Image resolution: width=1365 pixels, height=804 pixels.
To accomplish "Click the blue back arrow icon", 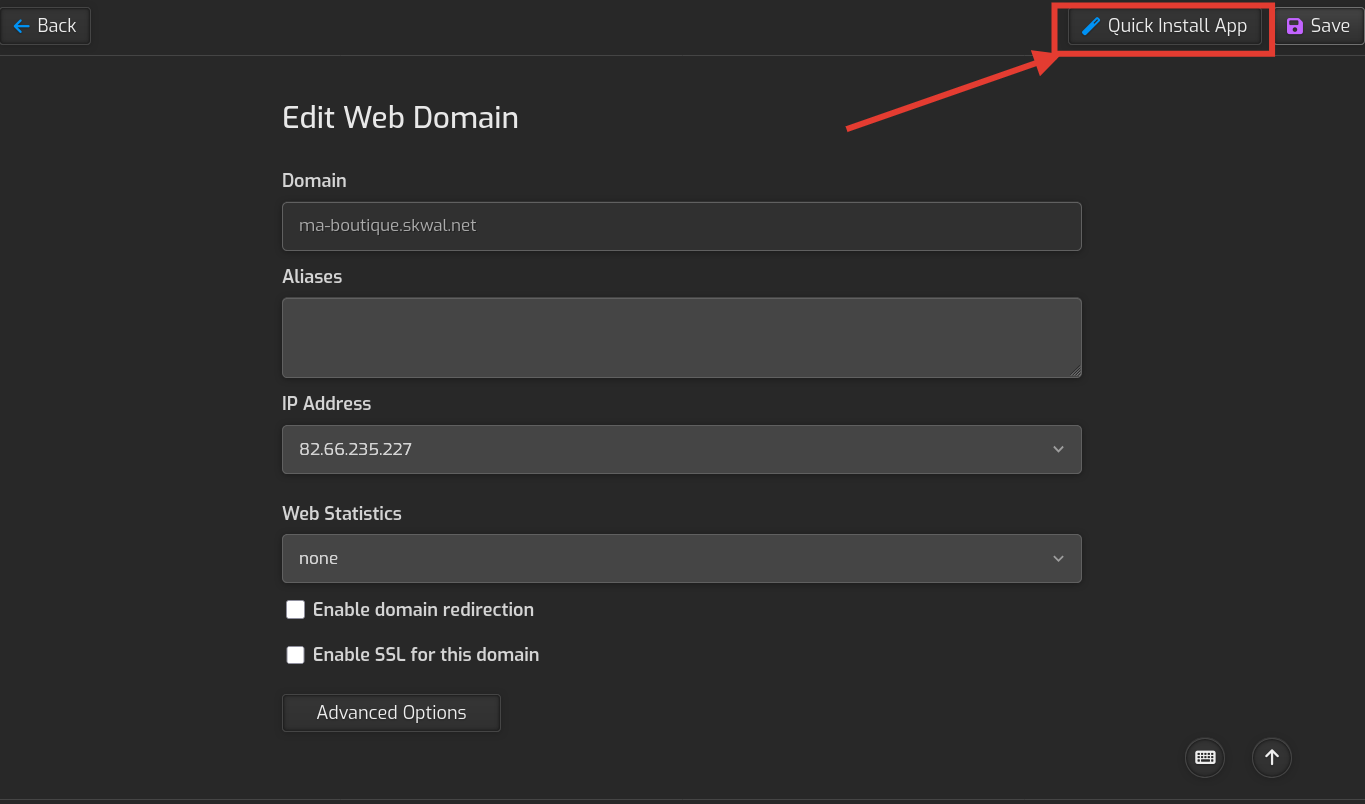I will coord(20,26).
